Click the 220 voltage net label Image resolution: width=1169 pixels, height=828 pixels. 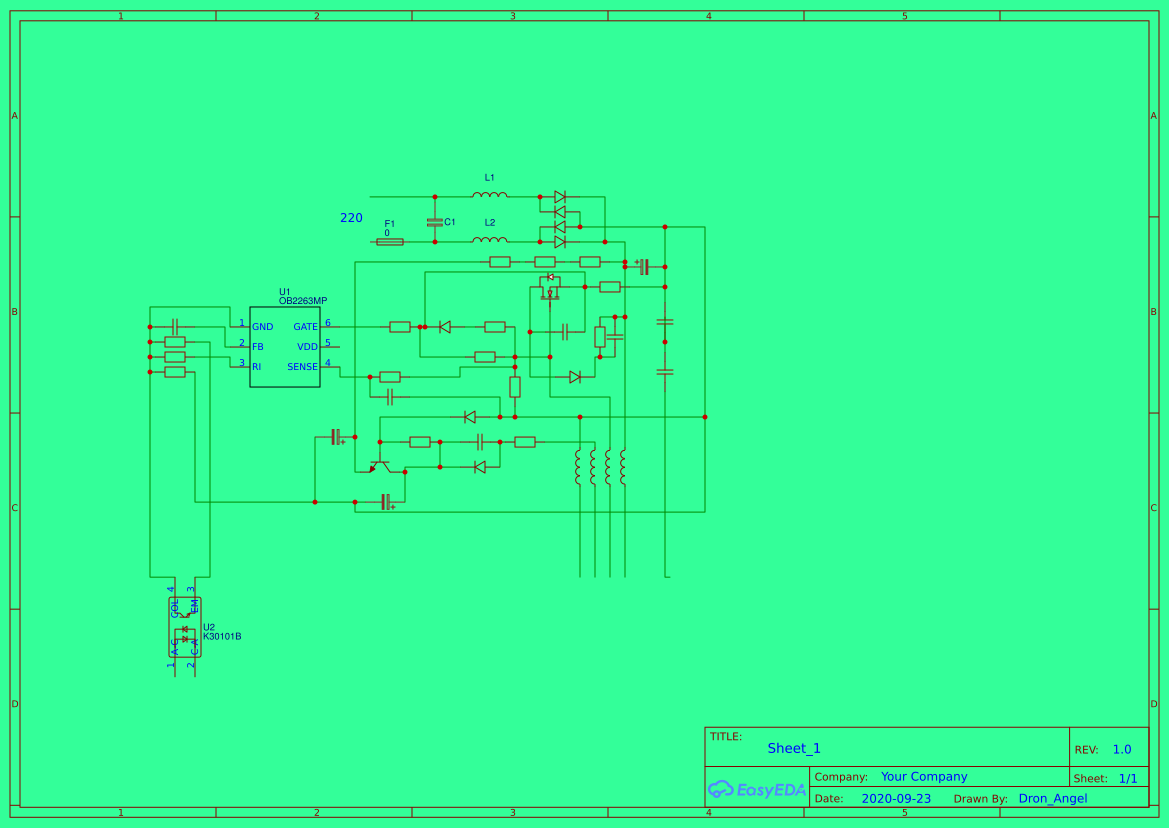click(x=351, y=217)
